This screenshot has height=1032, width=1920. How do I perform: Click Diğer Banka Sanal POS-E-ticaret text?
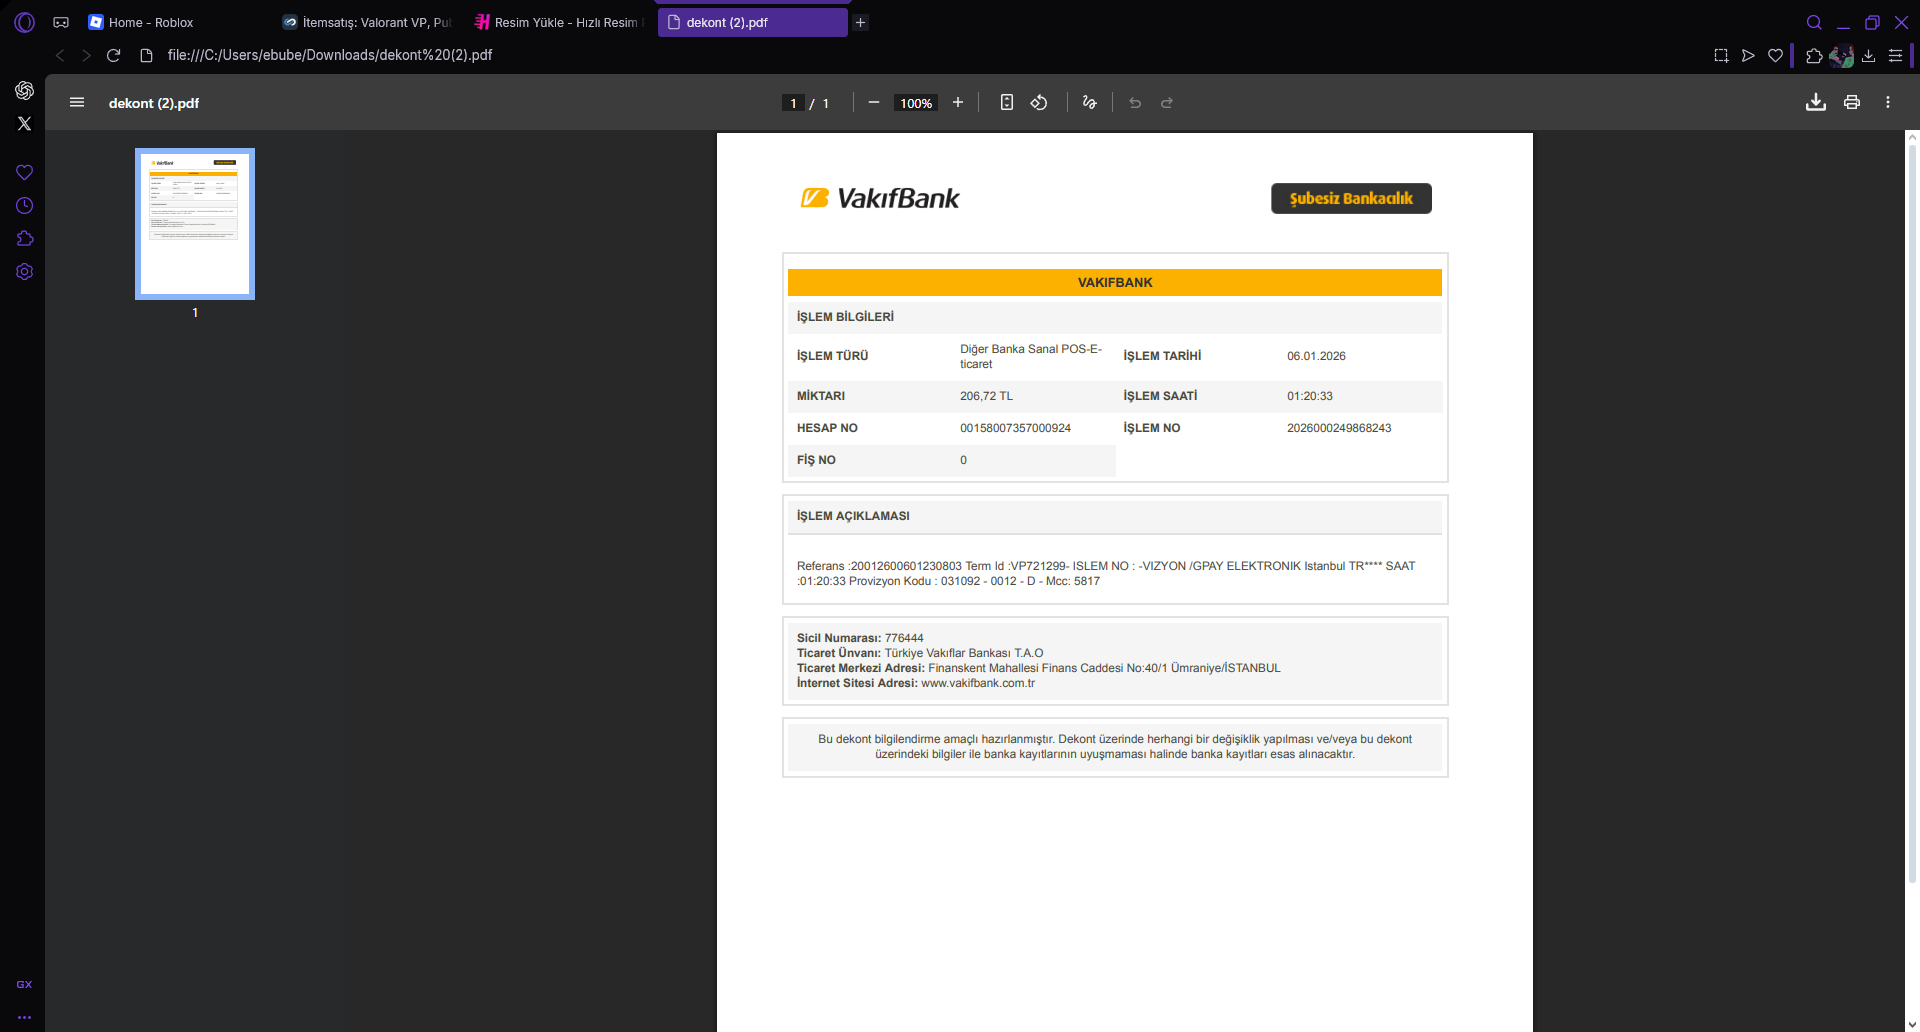click(x=1031, y=356)
